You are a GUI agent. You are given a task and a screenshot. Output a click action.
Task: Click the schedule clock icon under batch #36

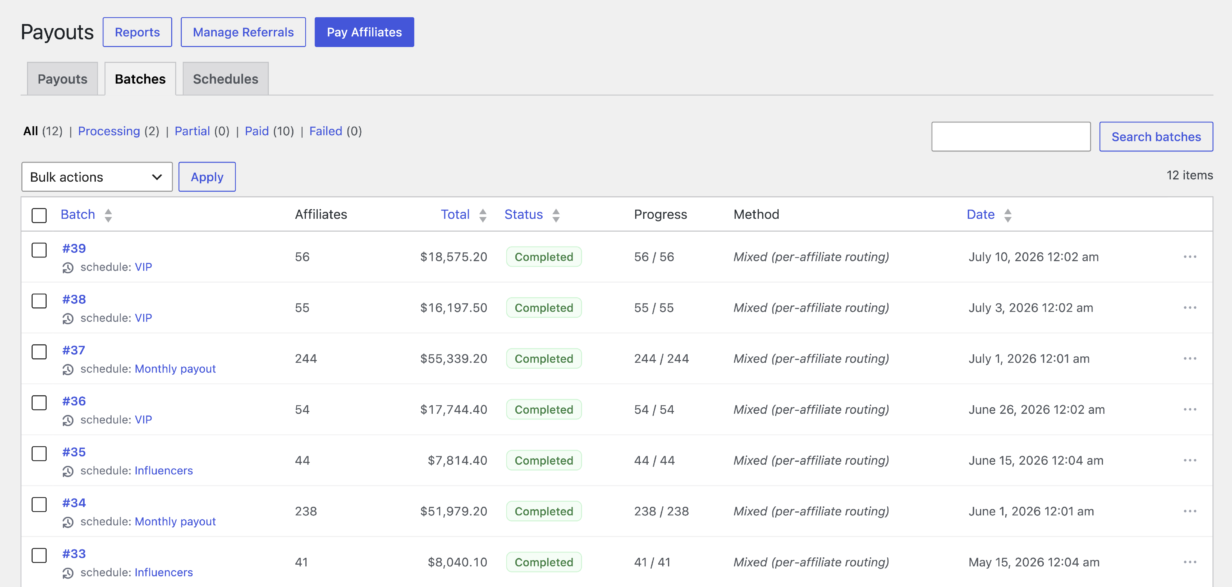point(68,421)
